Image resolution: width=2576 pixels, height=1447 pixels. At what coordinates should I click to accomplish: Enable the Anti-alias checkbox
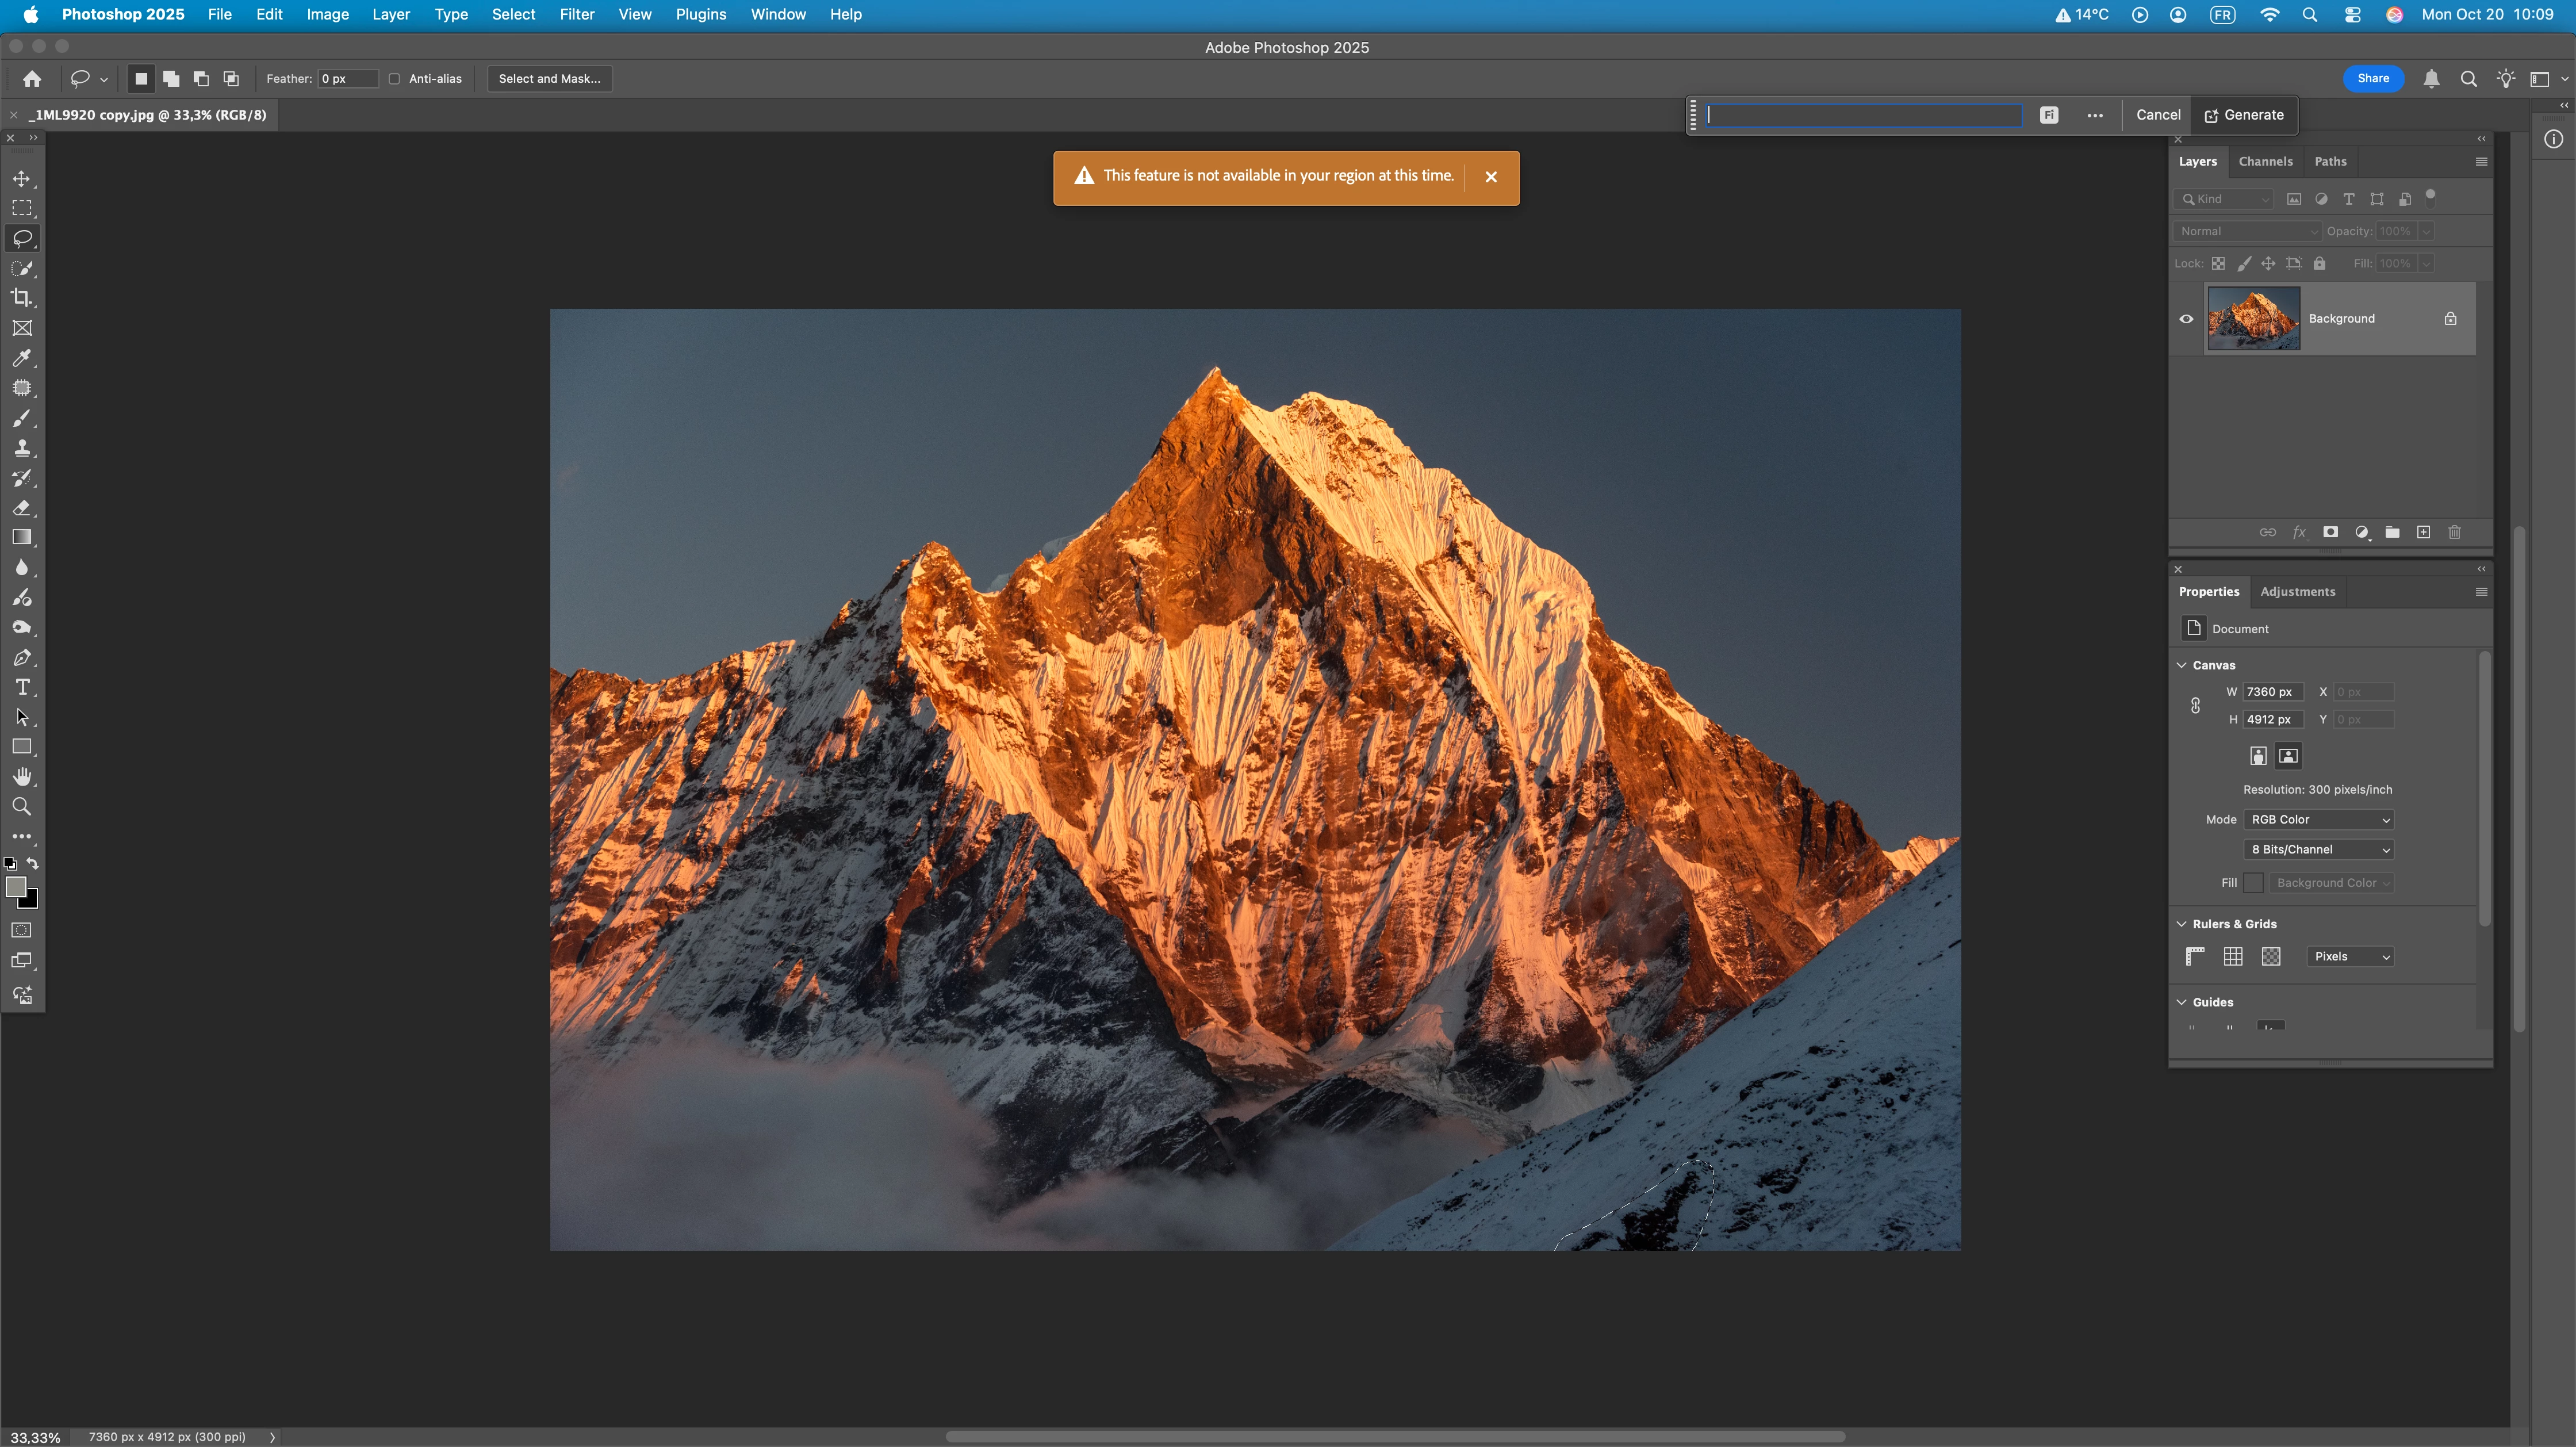pyautogui.click(x=395, y=79)
